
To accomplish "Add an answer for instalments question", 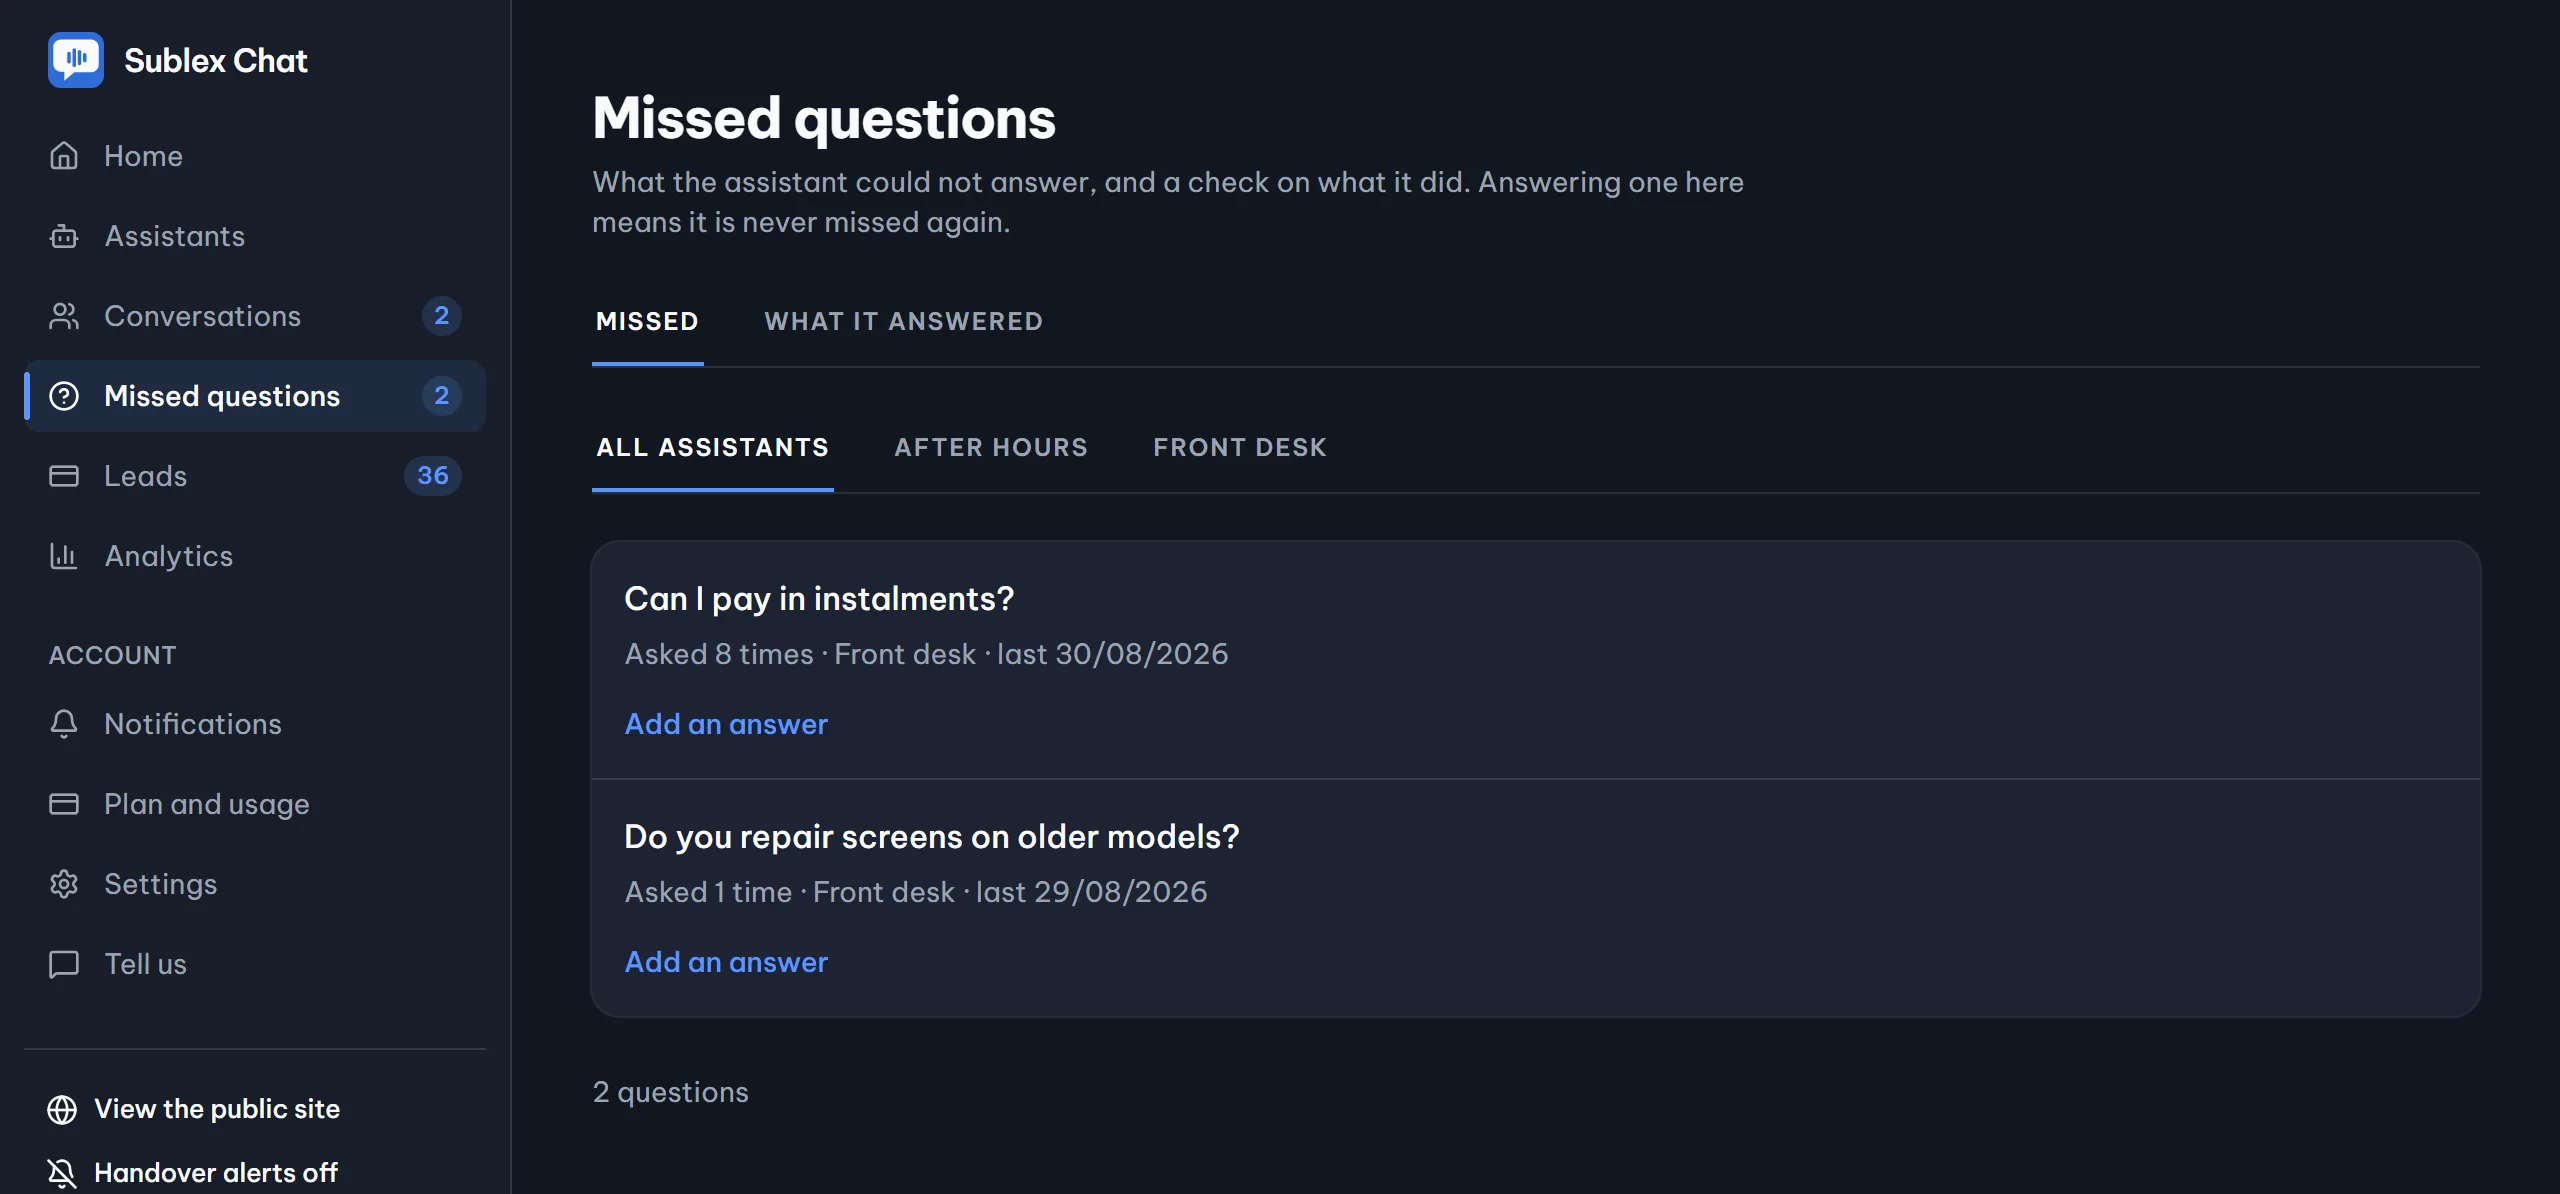I will pos(726,724).
